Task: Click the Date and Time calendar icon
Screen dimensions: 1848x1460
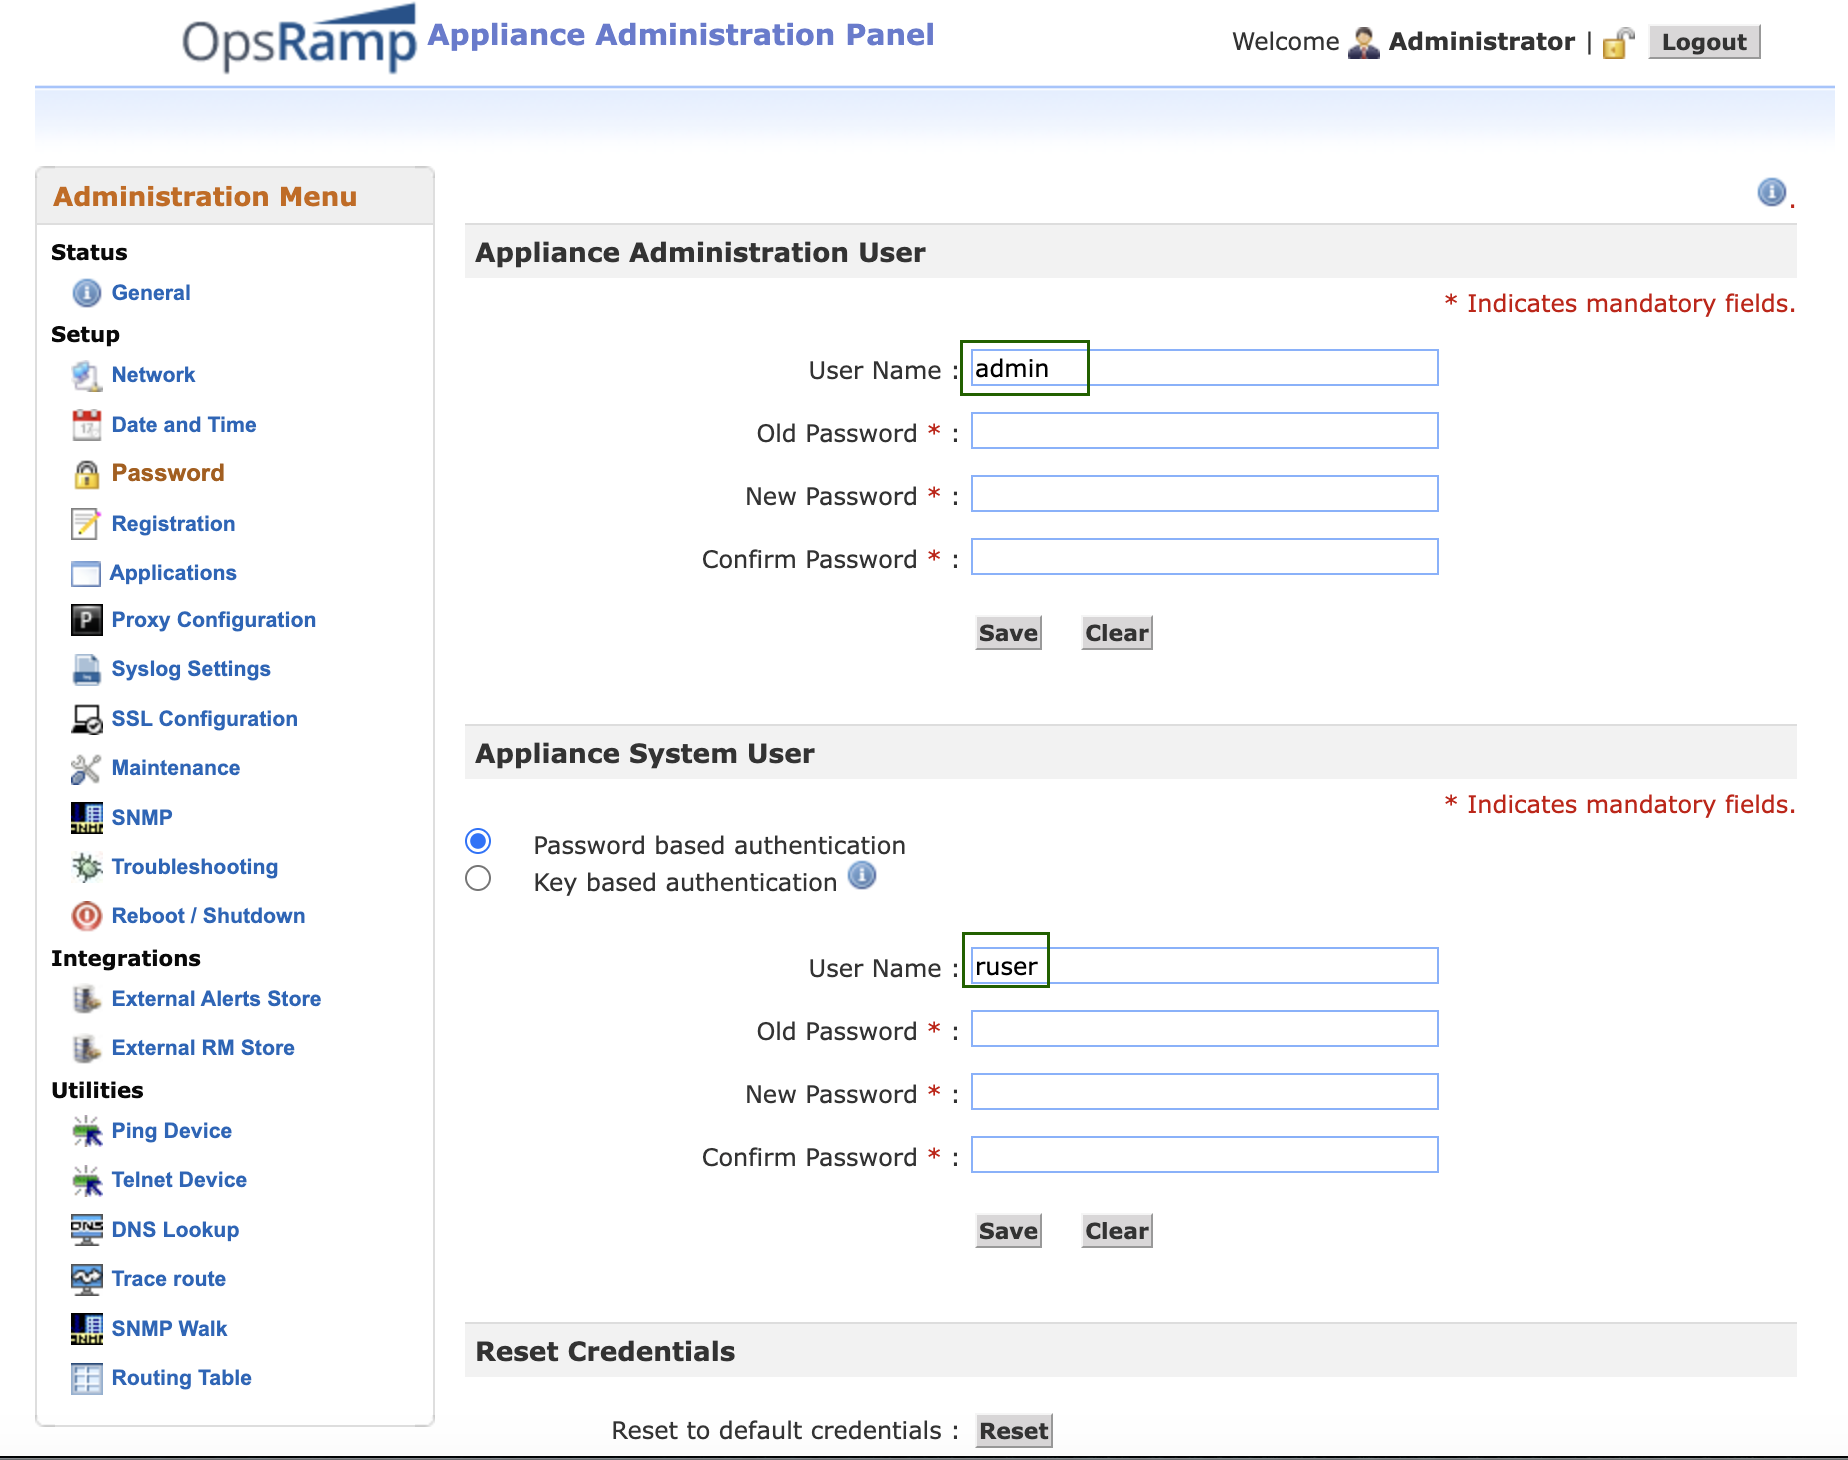Action: pyautogui.click(x=87, y=425)
